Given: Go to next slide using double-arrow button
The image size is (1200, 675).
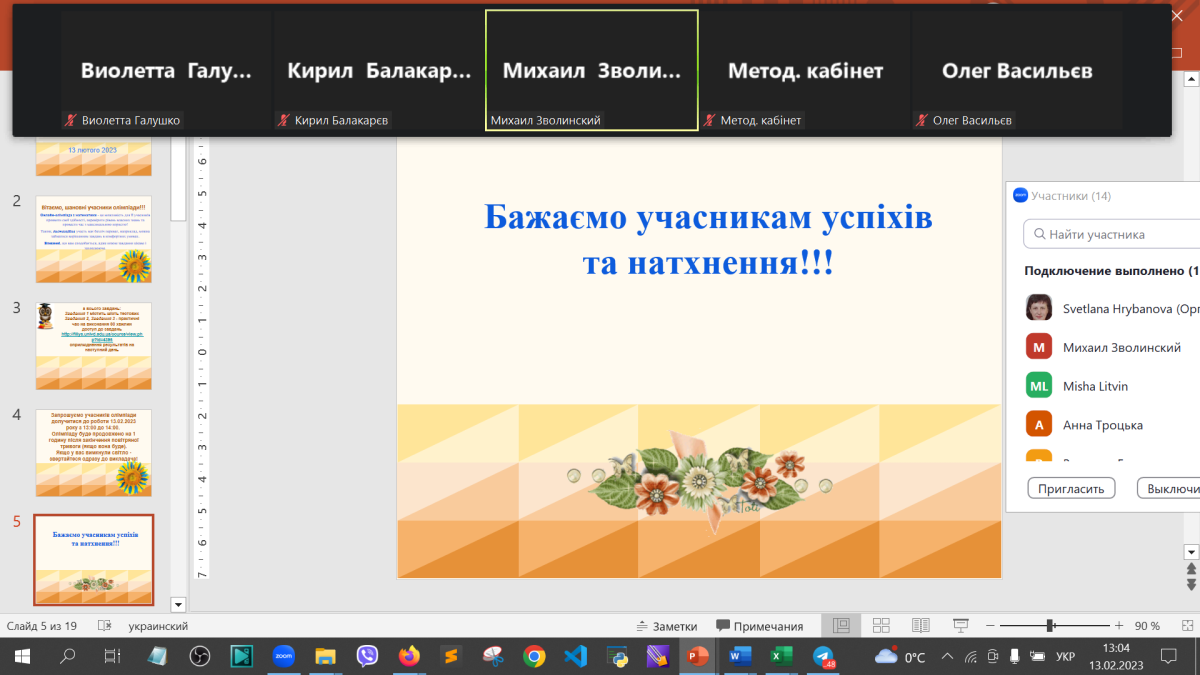Looking at the screenshot, I should pos(1190,584).
